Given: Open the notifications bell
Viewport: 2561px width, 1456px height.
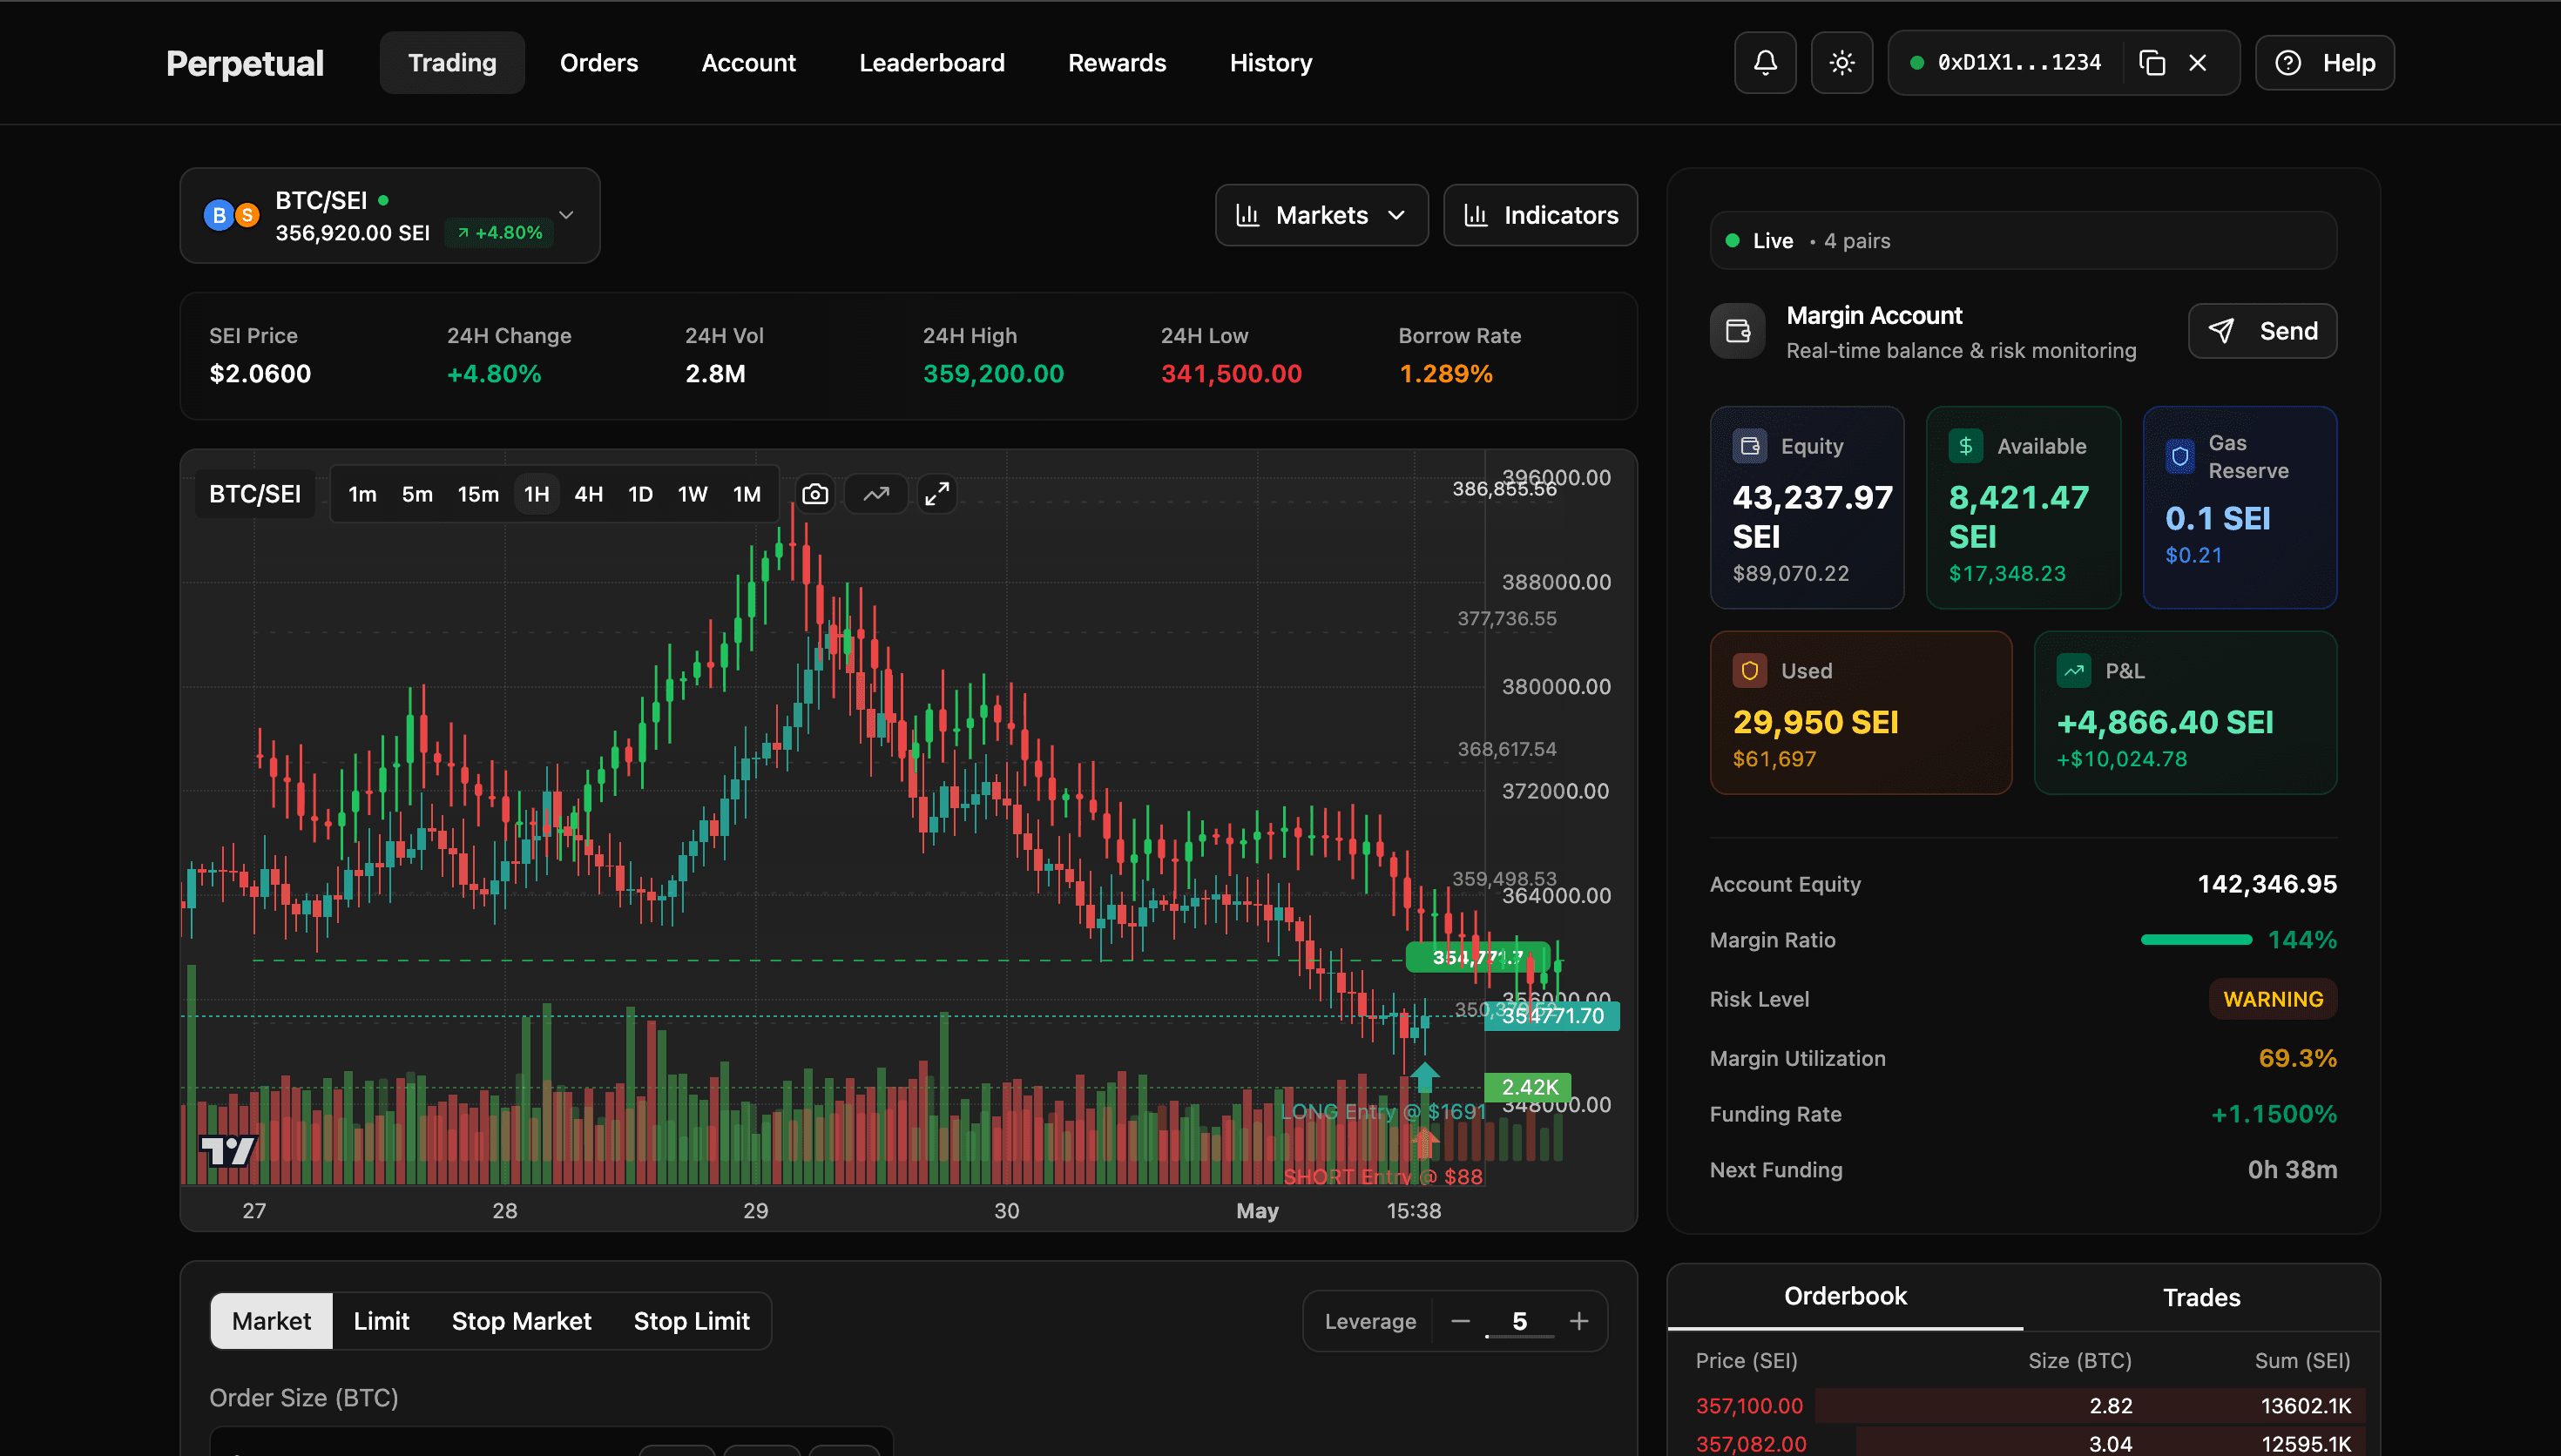Looking at the screenshot, I should (x=1765, y=63).
